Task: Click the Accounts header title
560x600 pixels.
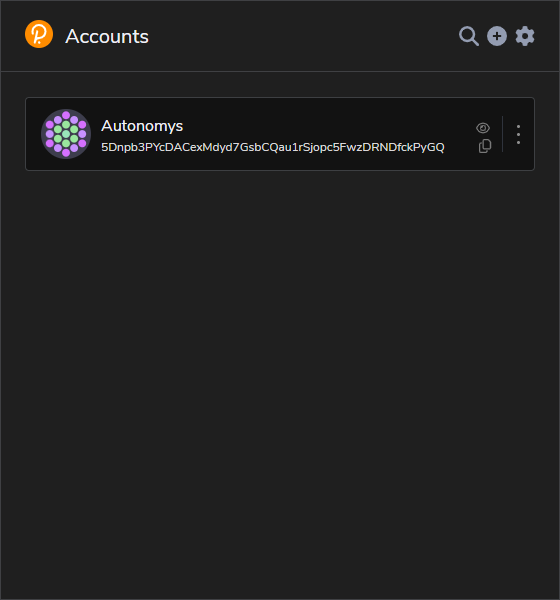Action: coord(107,36)
